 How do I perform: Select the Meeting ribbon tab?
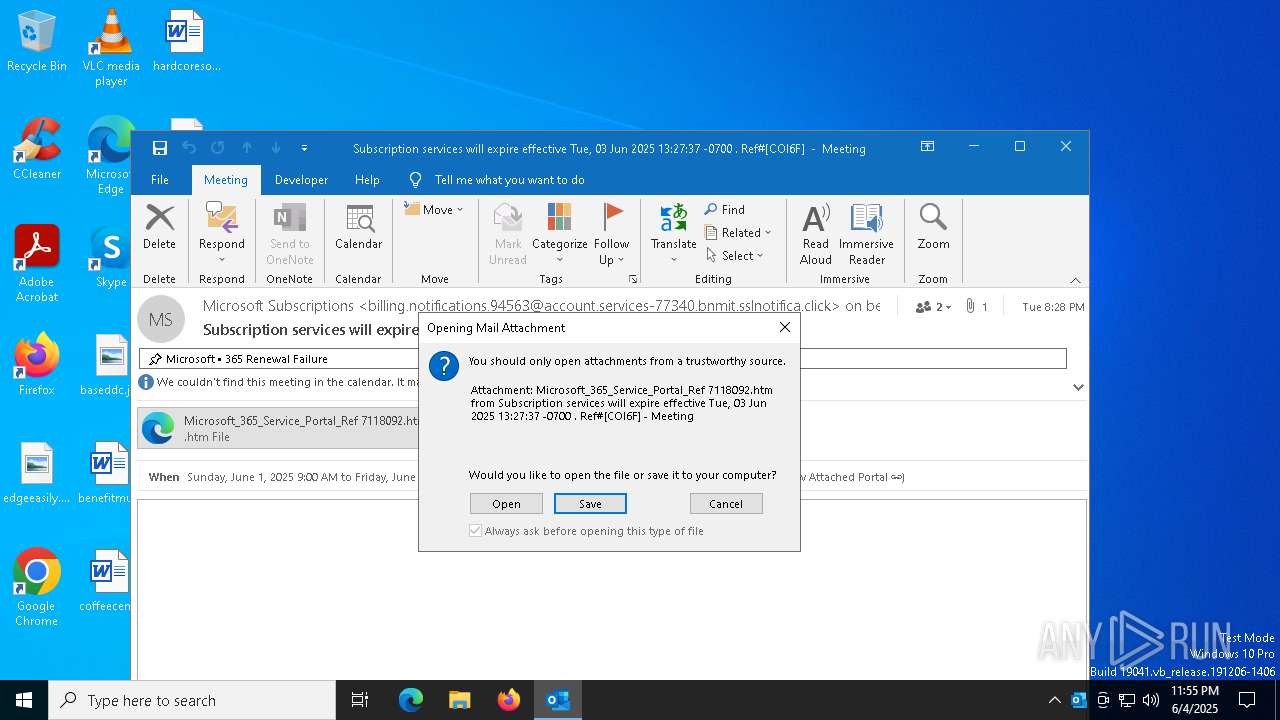click(226, 180)
